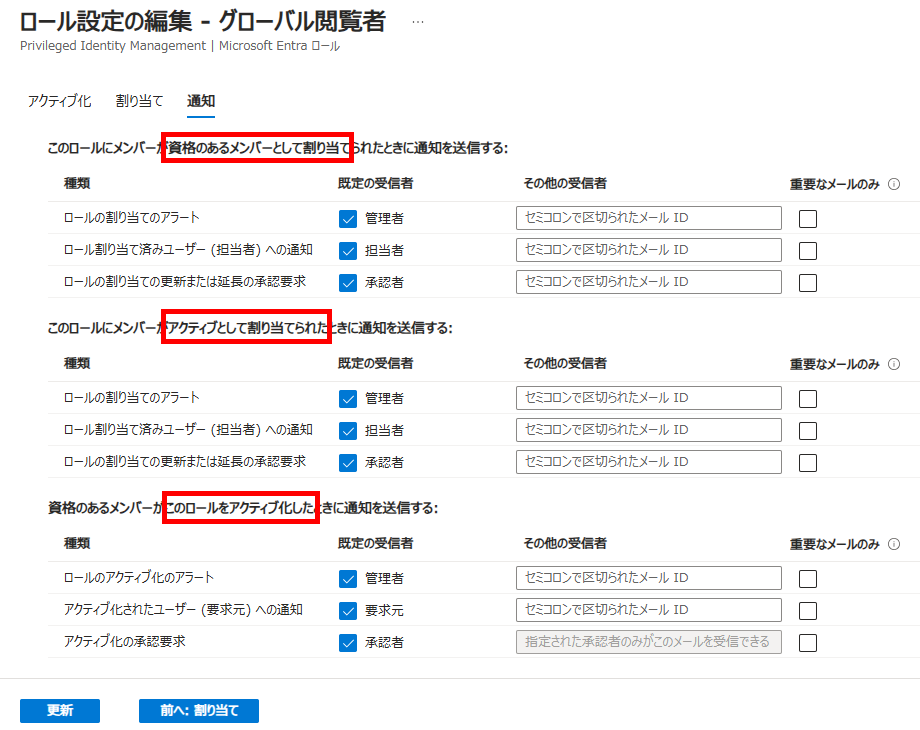Screen dimensions: 920x730
Task: Switch to the 割り当て tab
Action: click(x=139, y=101)
